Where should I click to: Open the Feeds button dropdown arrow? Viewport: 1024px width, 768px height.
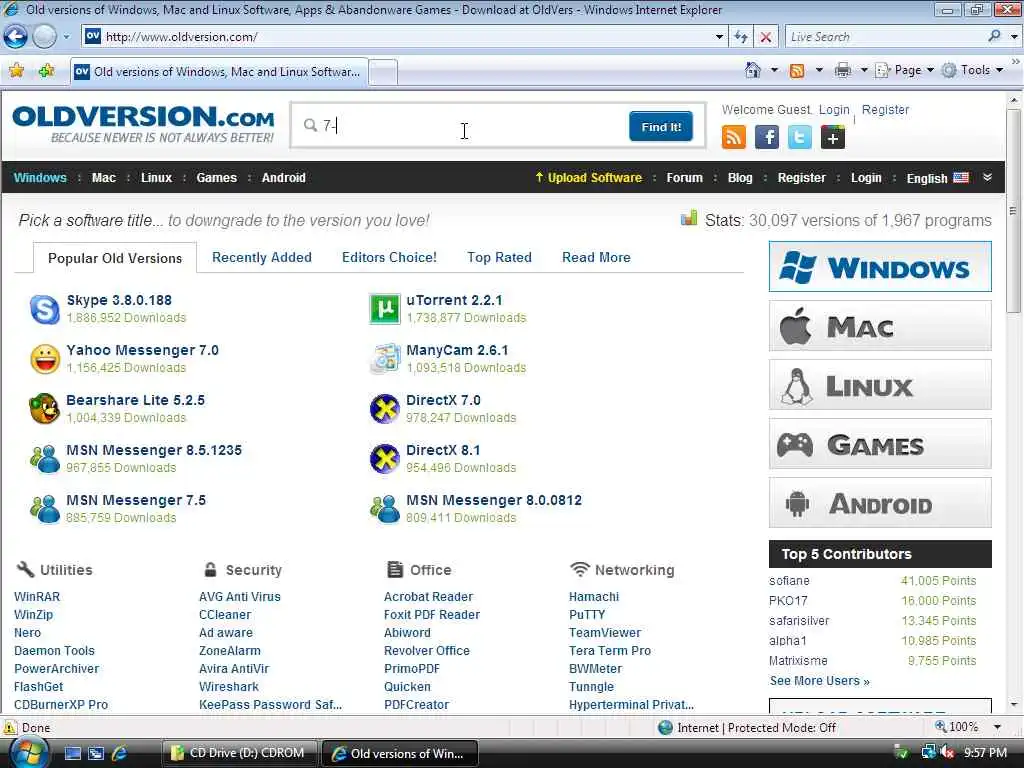point(818,70)
